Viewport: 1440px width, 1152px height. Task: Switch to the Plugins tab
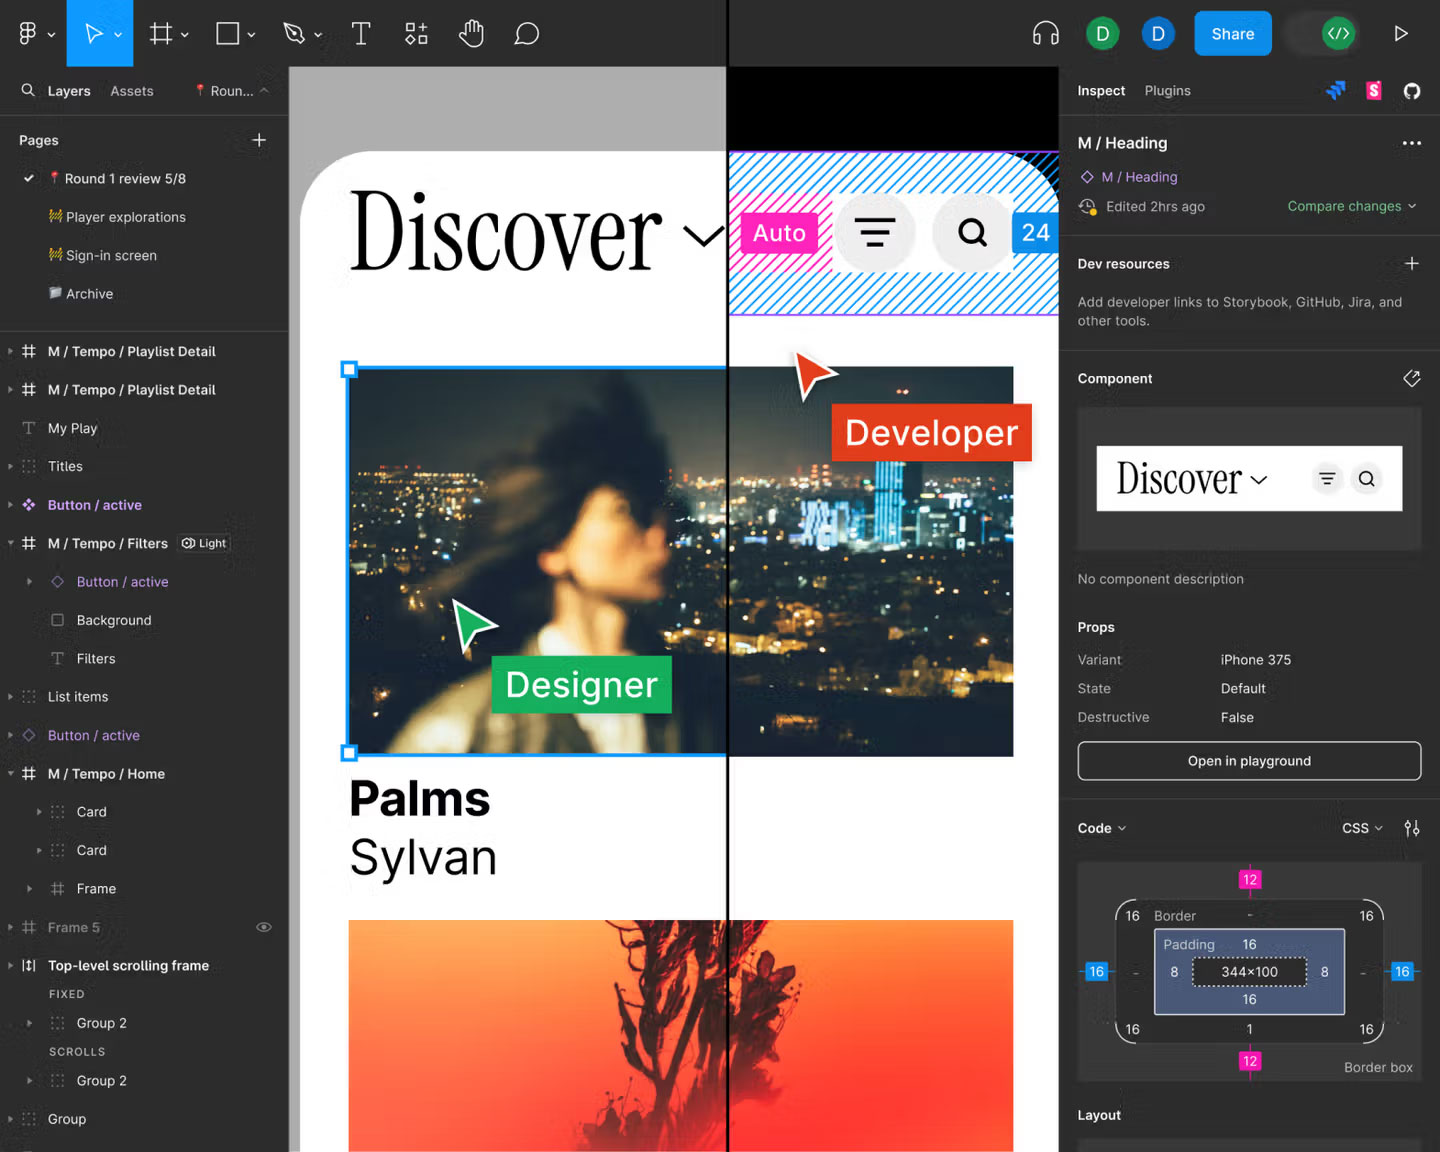coord(1167,90)
